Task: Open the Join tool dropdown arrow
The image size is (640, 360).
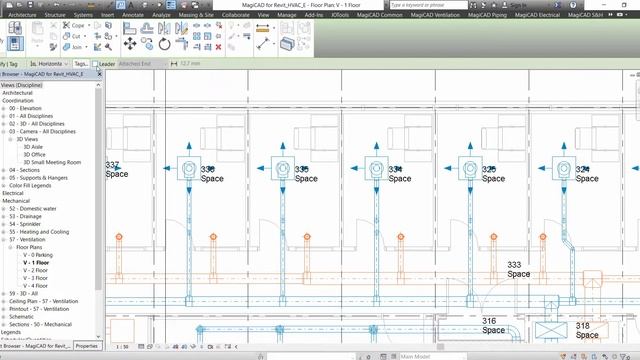Action: tap(86, 47)
